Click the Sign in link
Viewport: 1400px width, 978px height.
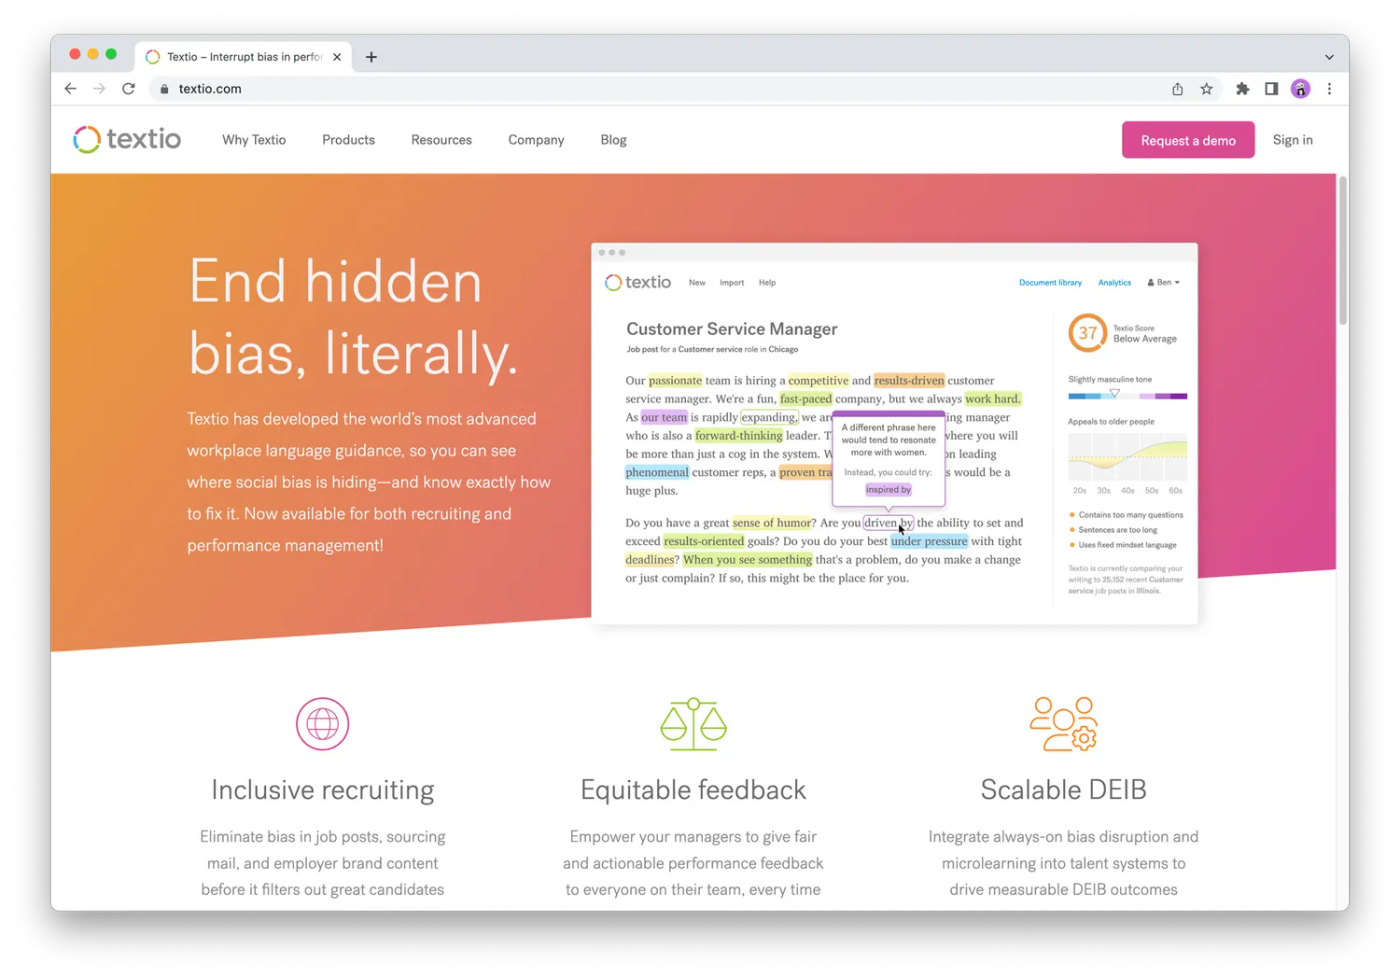pyautogui.click(x=1292, y=140)
